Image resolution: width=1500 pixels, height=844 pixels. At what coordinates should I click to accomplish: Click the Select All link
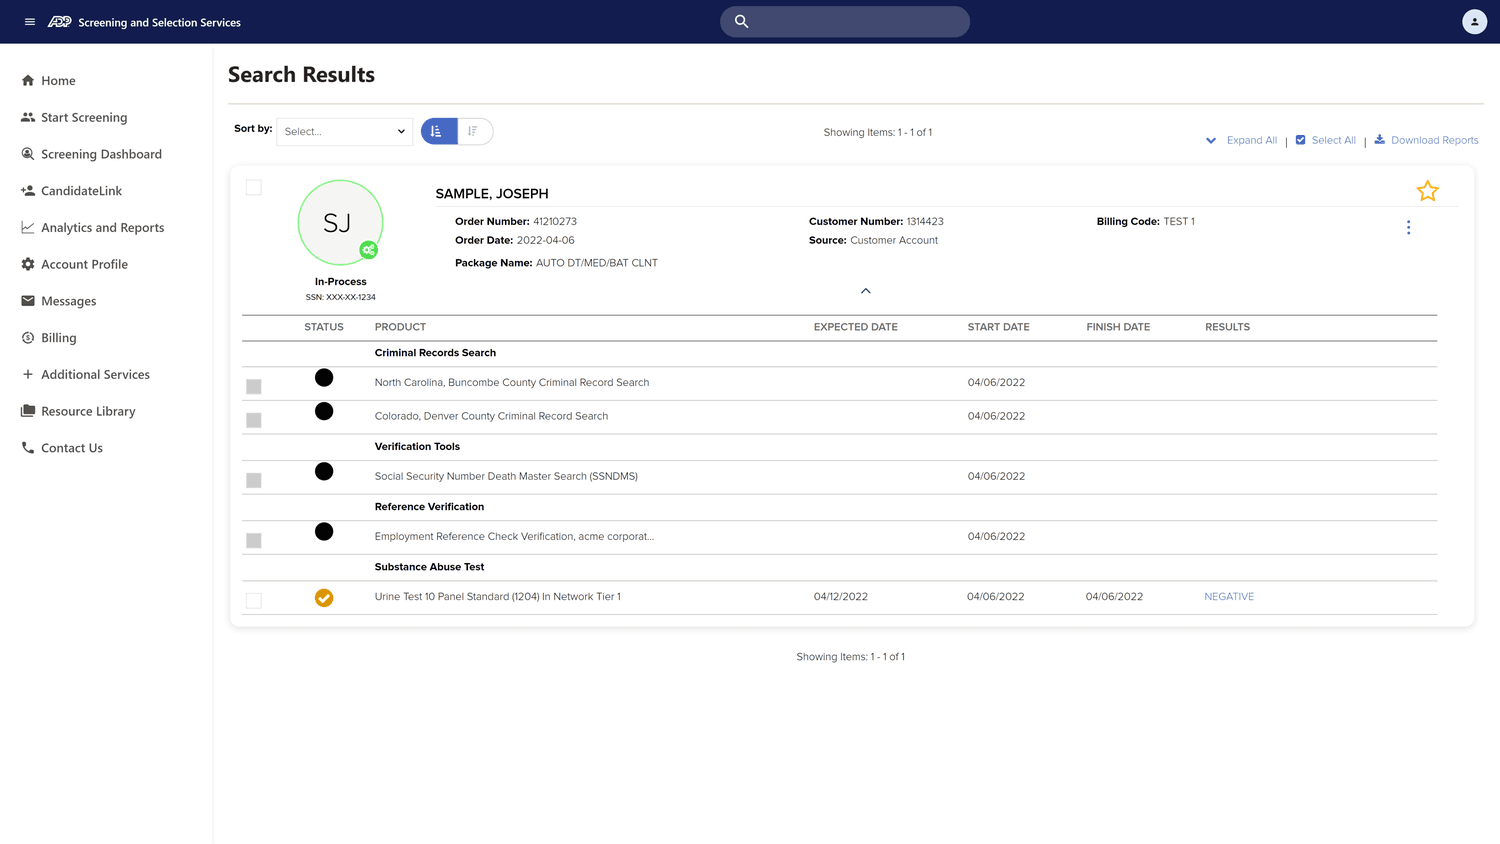(x=1333, y=140)
